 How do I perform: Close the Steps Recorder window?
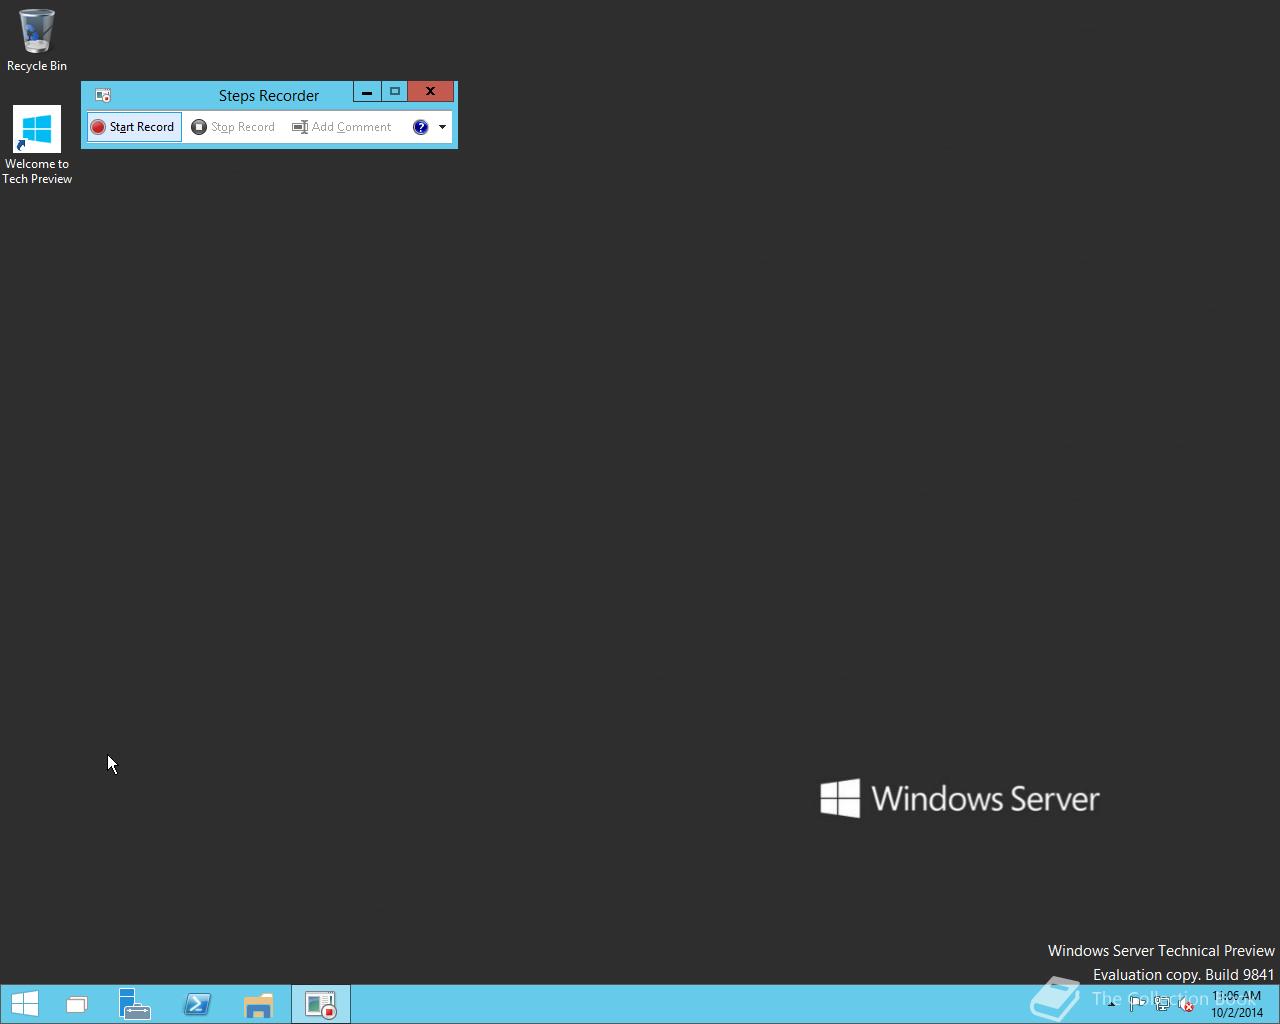click(431, 92)
